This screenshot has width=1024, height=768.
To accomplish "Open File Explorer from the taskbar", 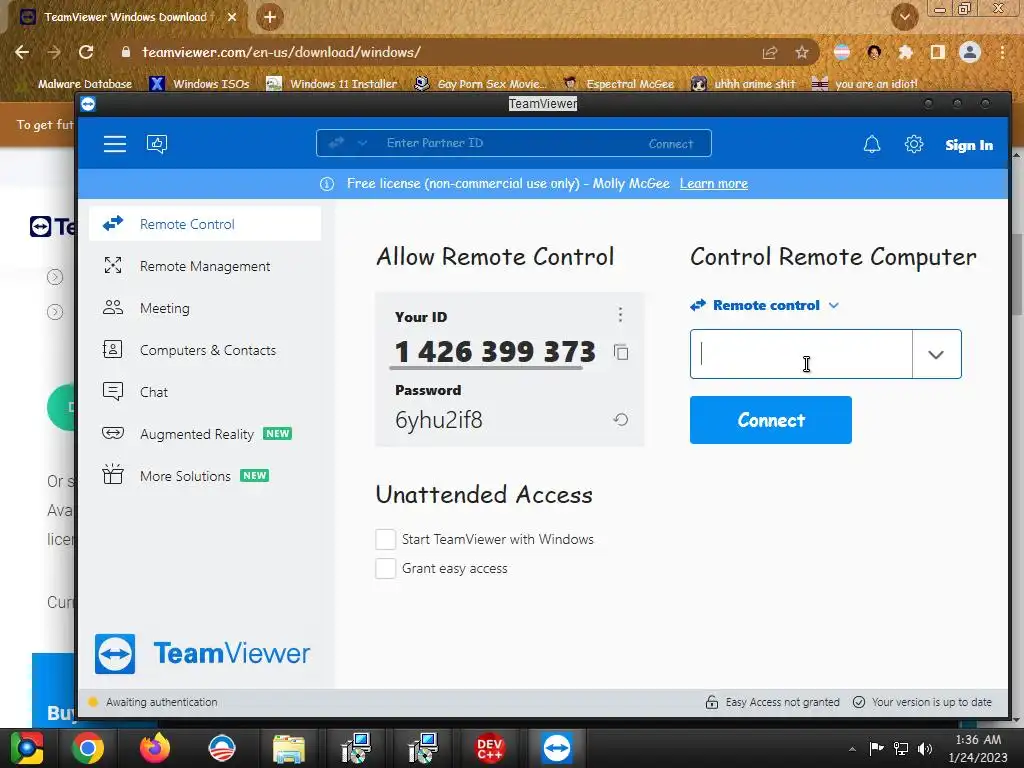I will coord(289,748).
